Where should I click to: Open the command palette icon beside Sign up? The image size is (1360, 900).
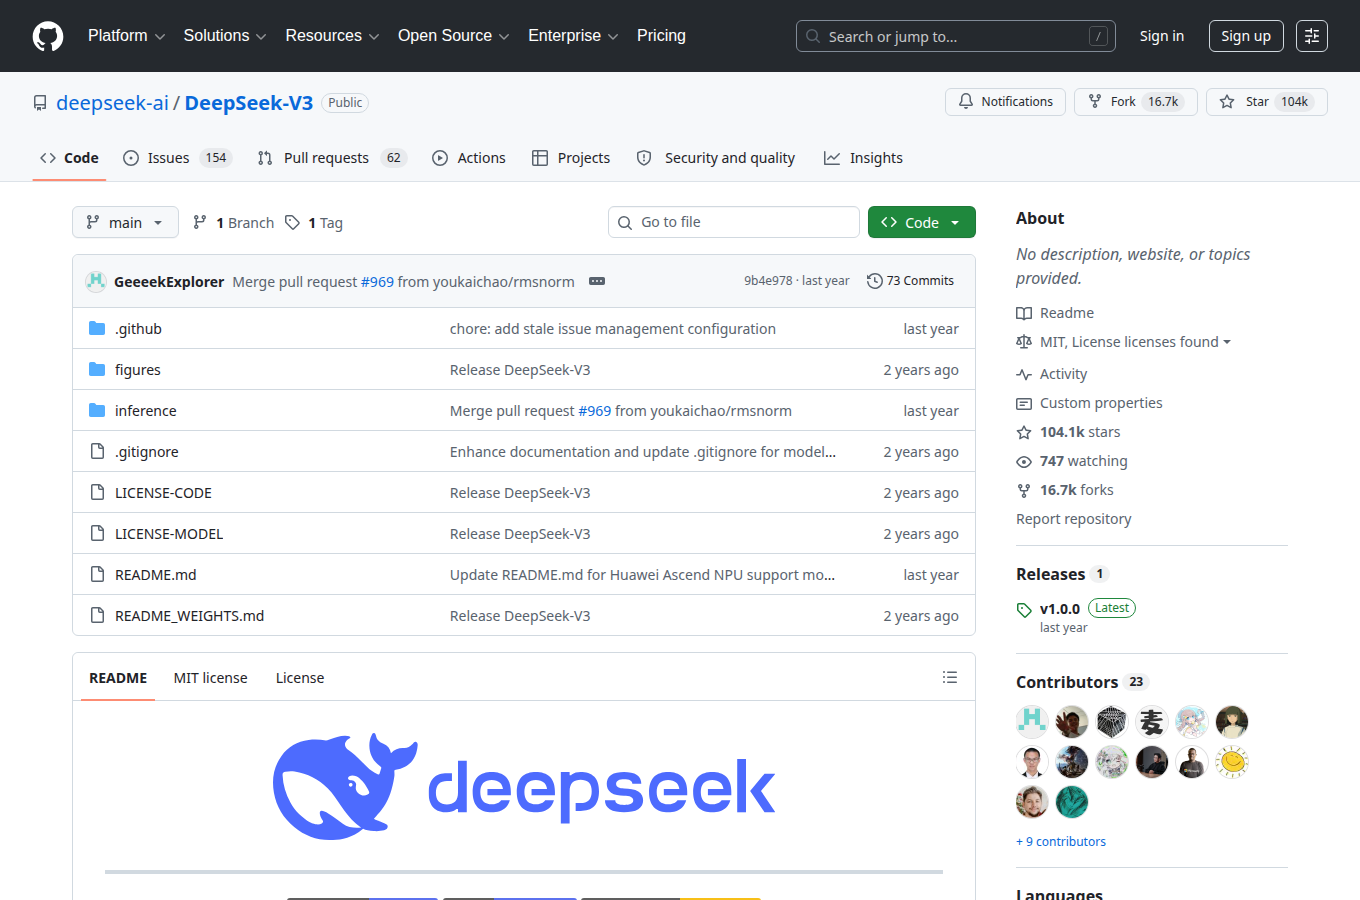coord(1312,36)
